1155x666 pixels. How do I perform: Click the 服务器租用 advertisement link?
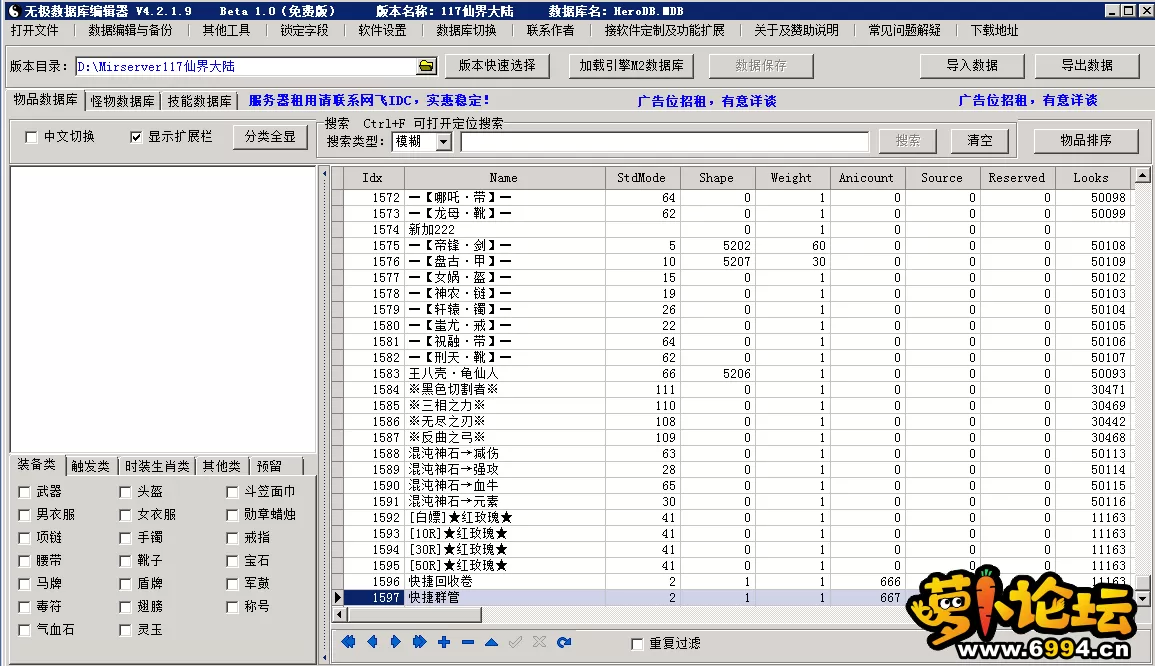pyautogui.click(x=368, y=100)
